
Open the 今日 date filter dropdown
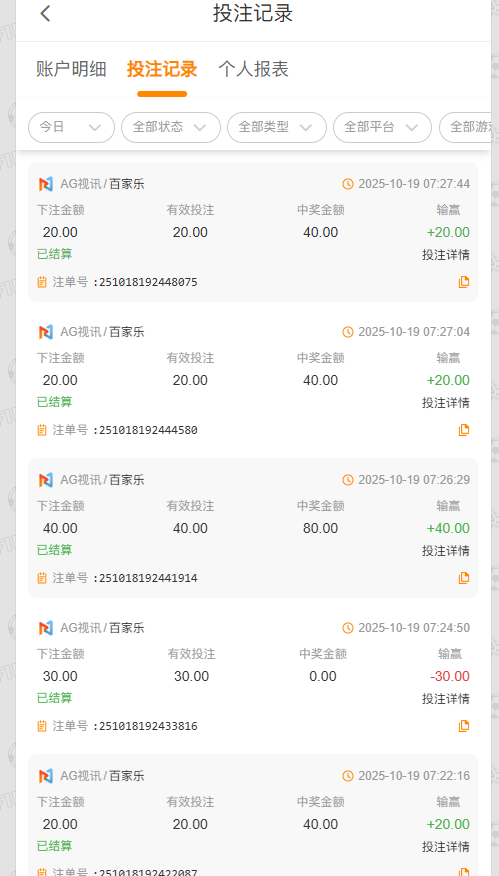click(72, 127)
